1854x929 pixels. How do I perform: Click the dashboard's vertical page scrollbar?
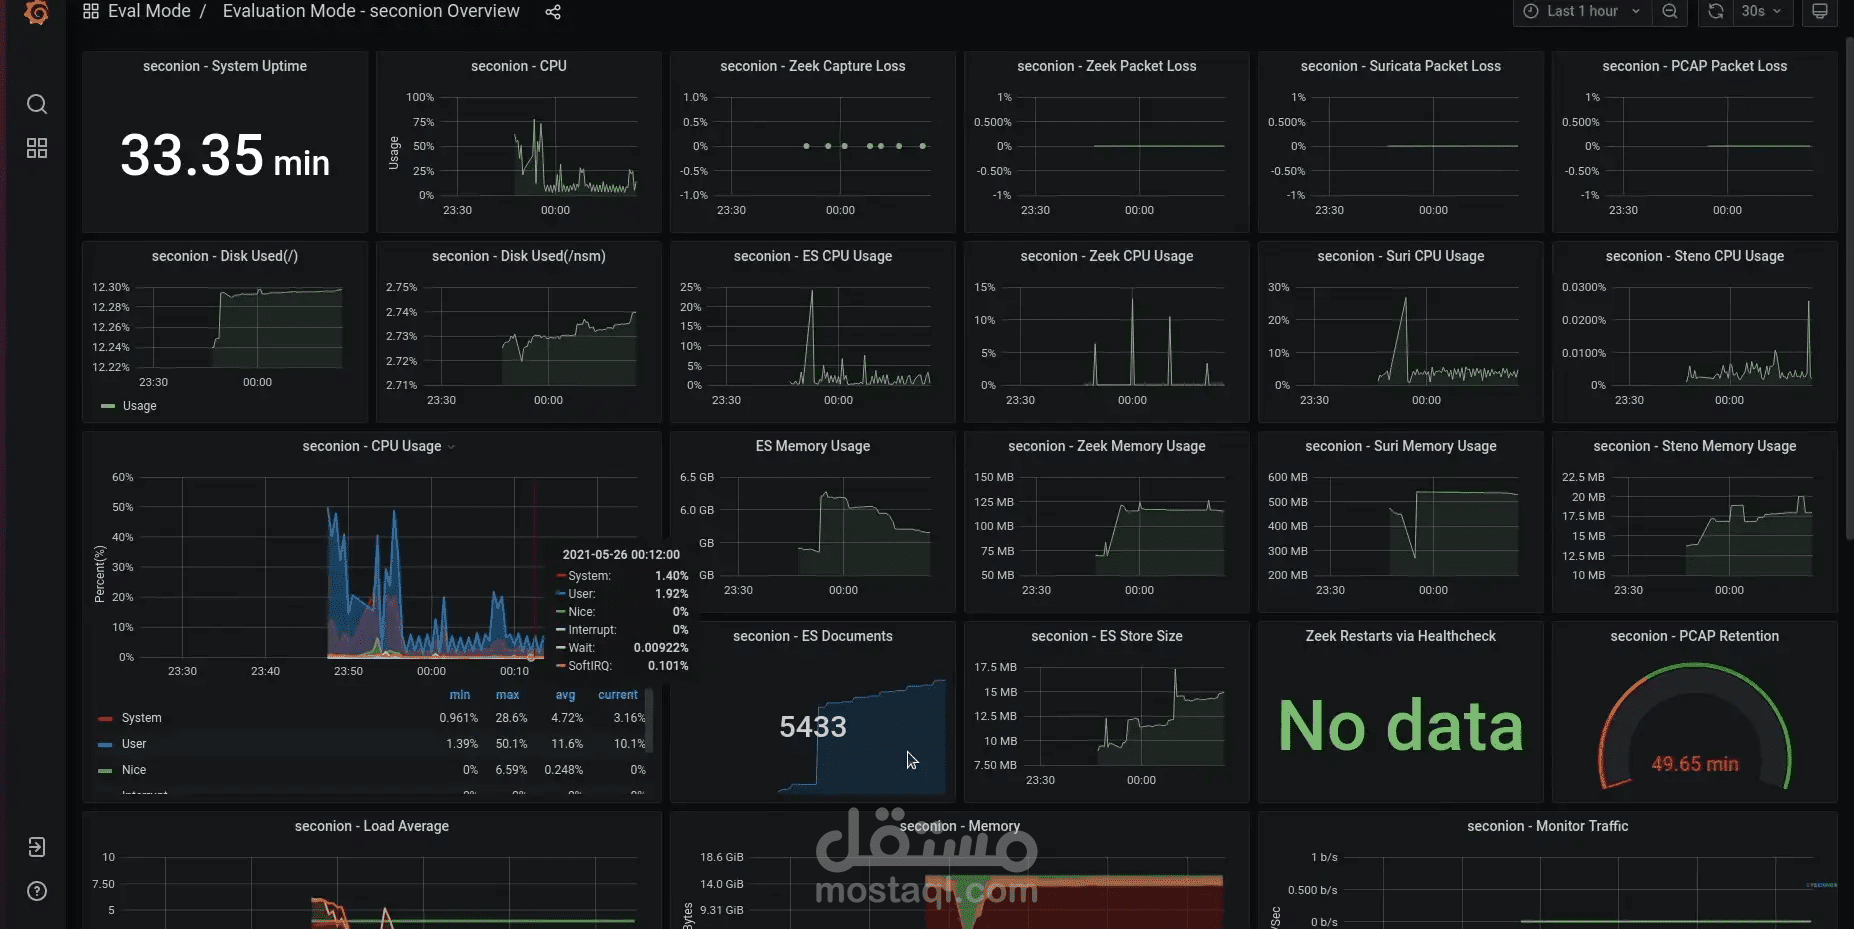point(1849,290)
